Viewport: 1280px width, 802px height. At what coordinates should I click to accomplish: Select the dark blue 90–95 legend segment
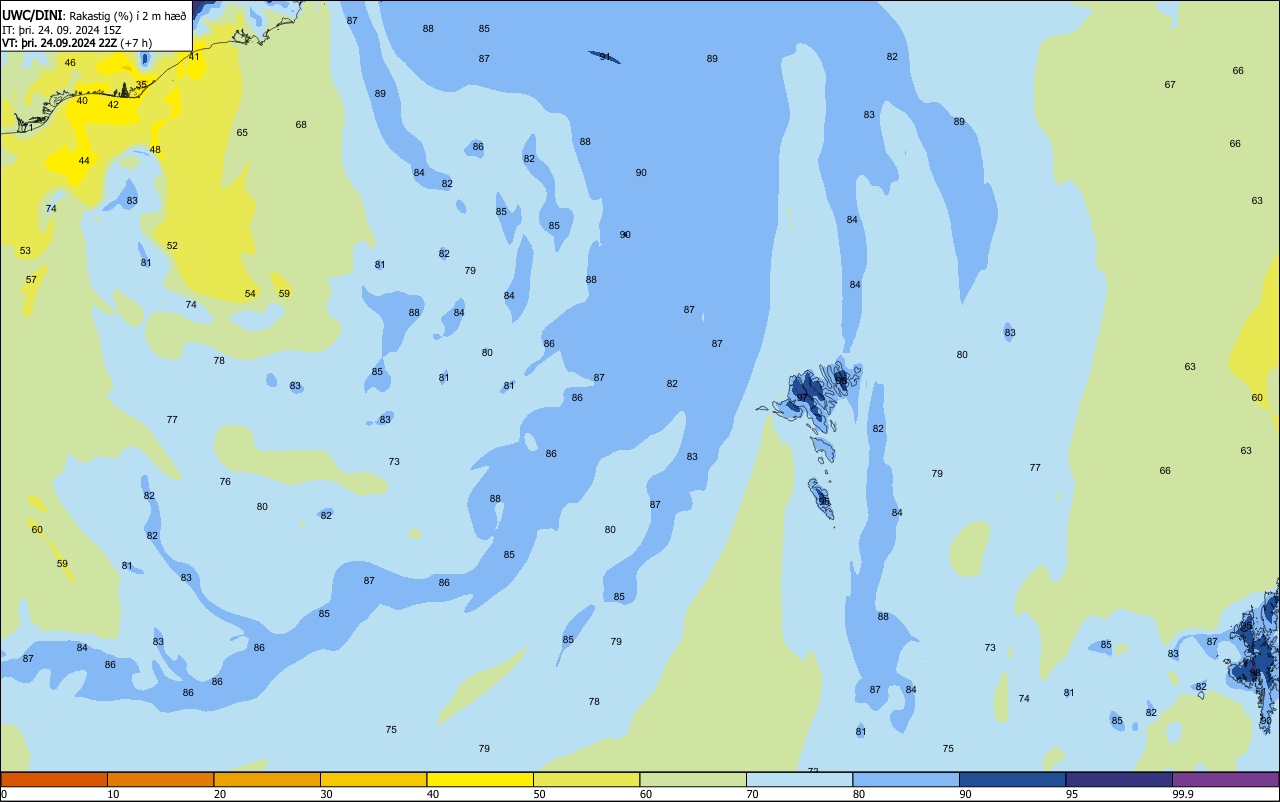click(x=1012, y=779)
